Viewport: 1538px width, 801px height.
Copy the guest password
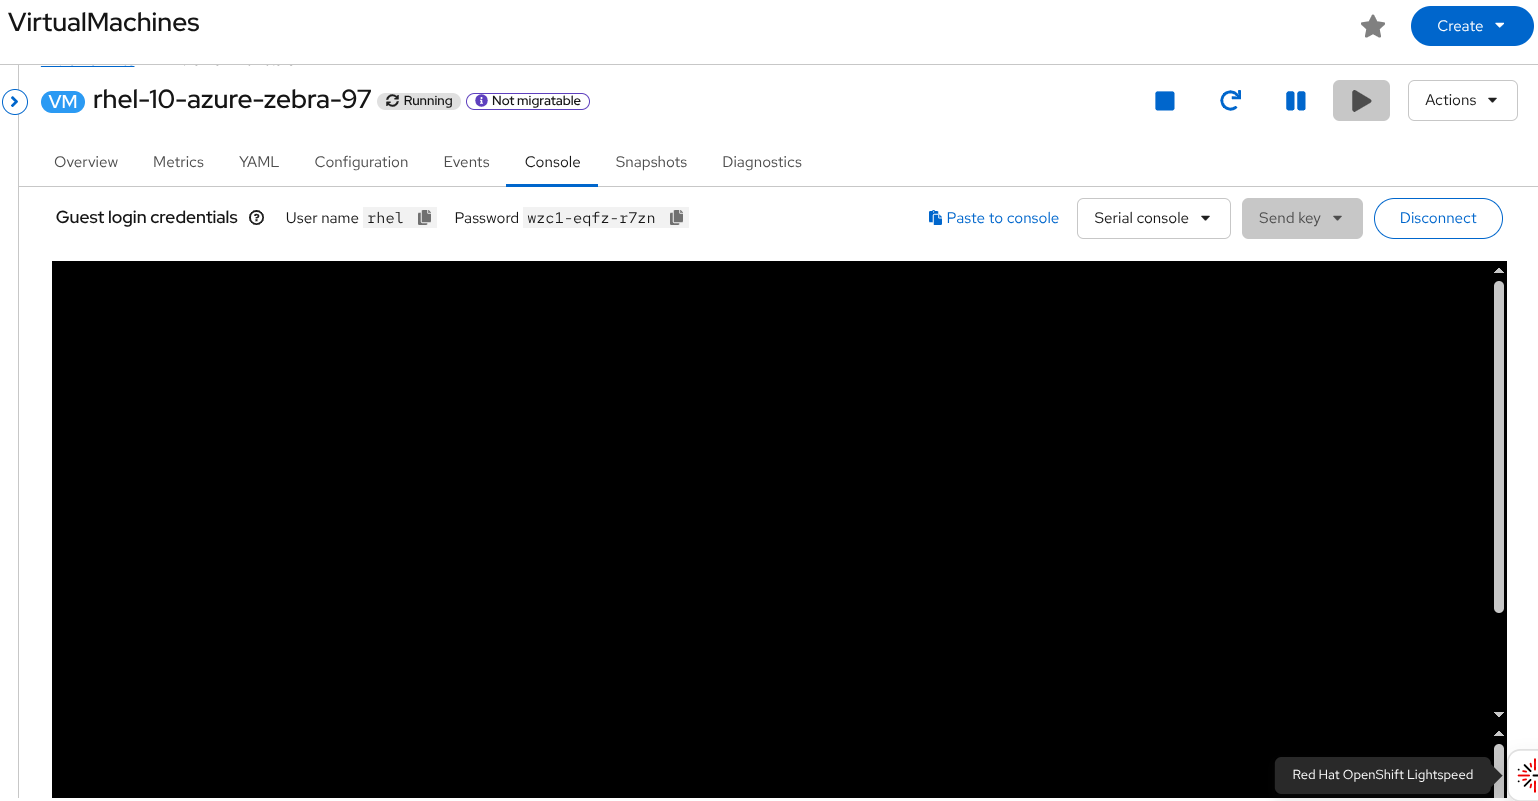[x=677, y=218]
